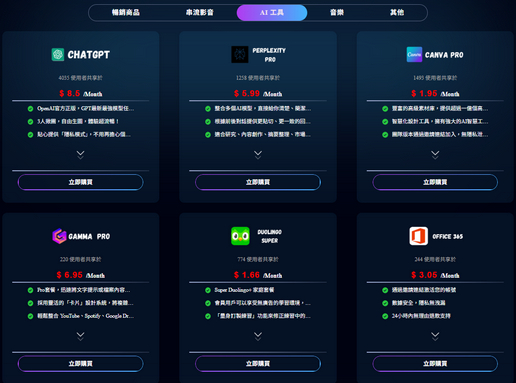This screenshot has height=383, width=516.
Task: Expand the Duolingo Super details chevron
Action: tap(258, 336)
